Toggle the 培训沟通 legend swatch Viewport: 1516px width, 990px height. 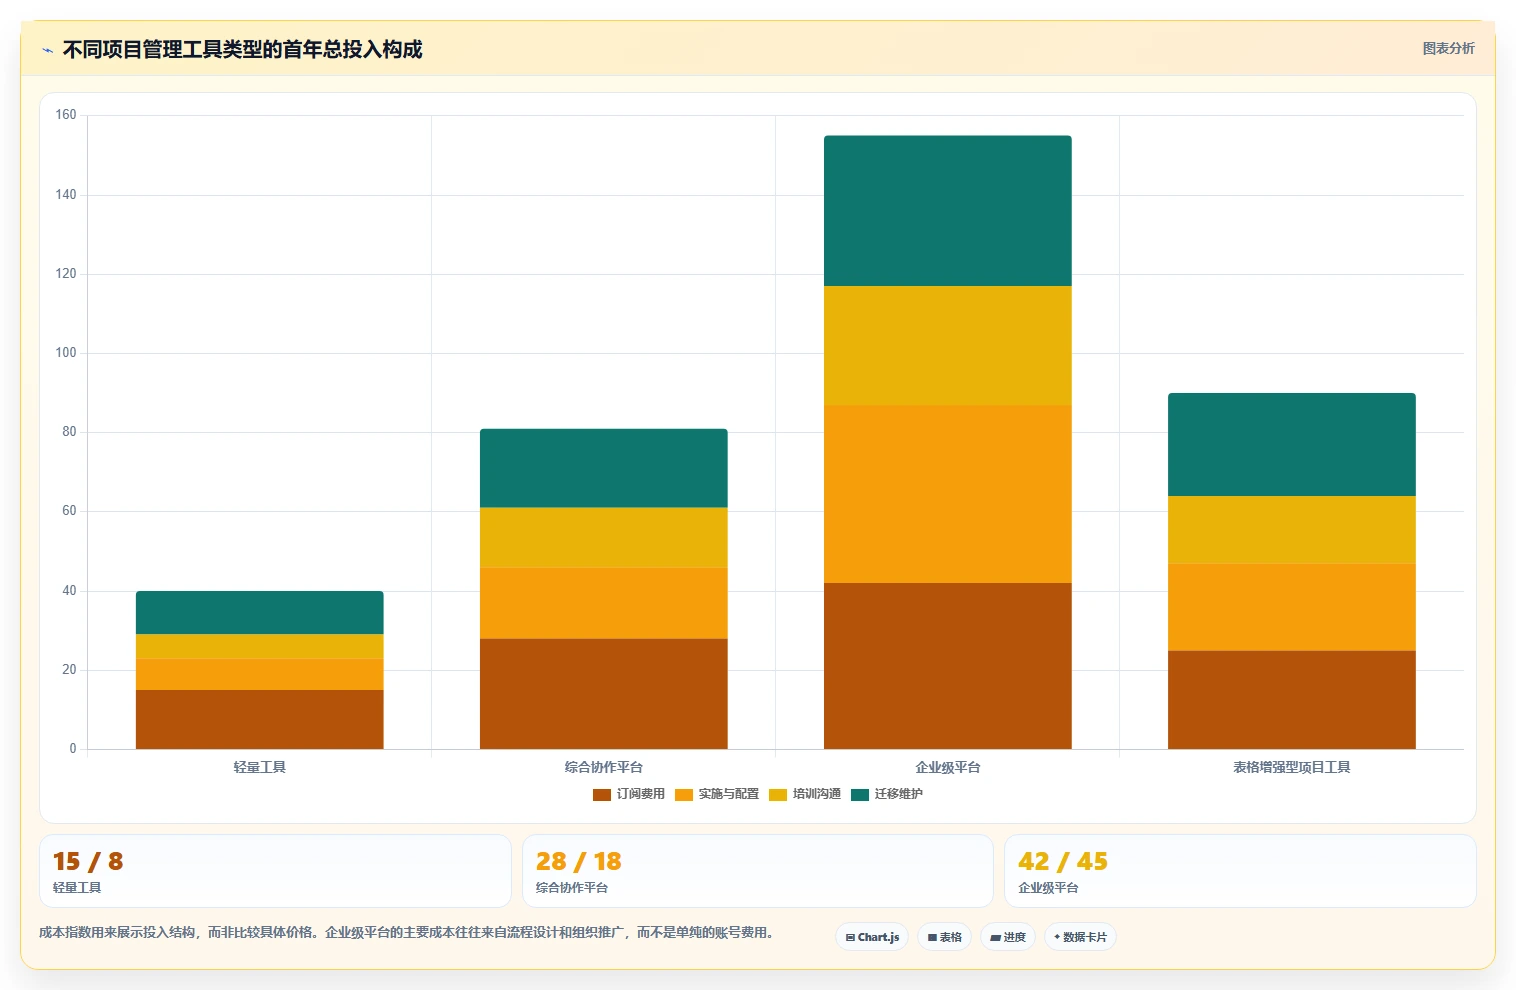coord(777,795)
